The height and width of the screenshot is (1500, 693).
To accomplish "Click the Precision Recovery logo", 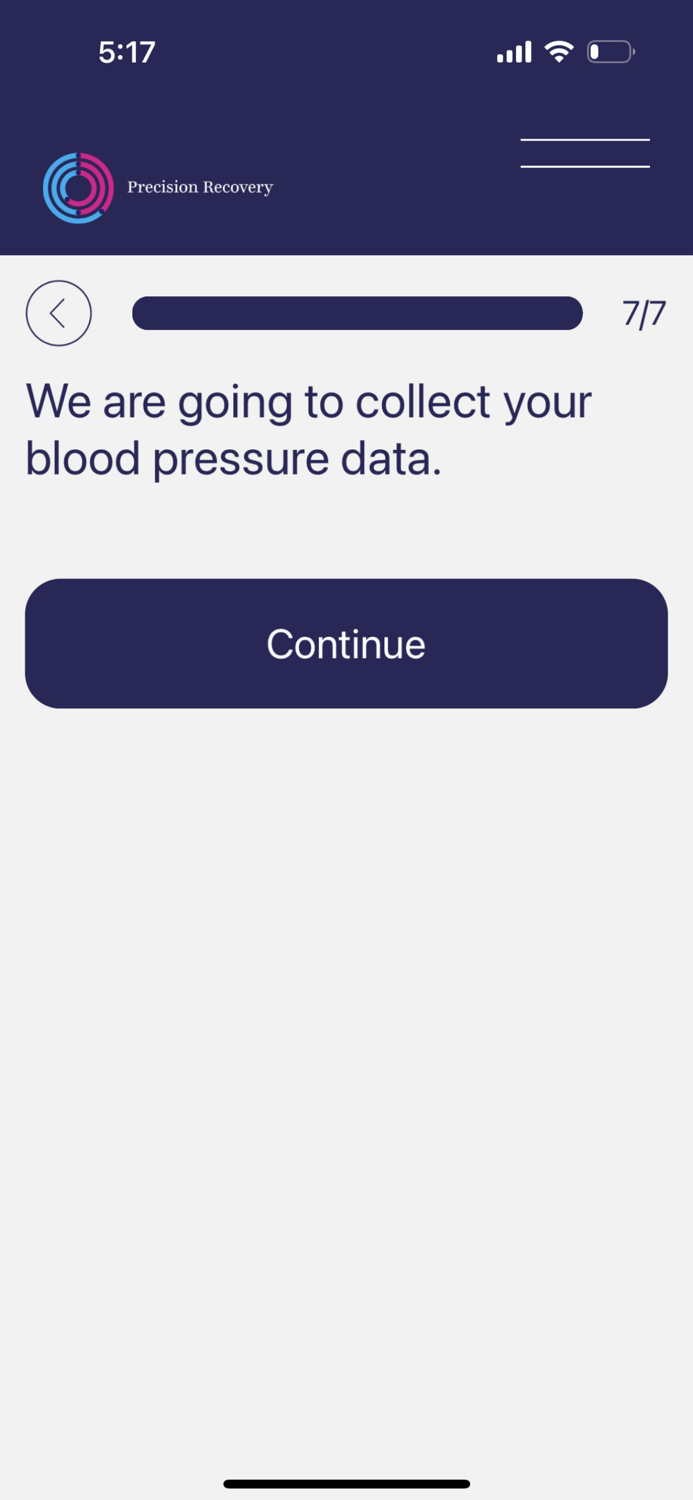I will pyautogui.click(x=77, y=187).
